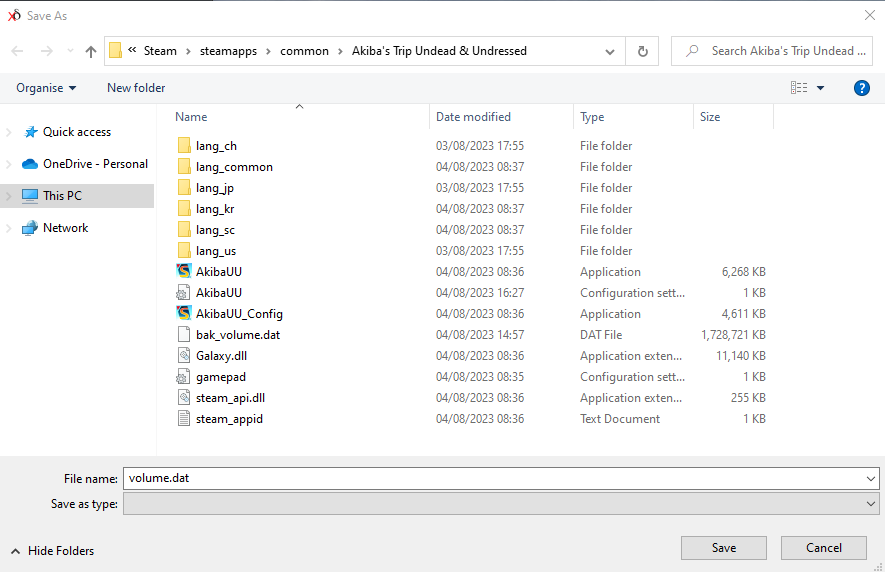Click the Cancel button
Image resolution: width=885 pixels, height=572 pixels.
(x=823, y=548)
